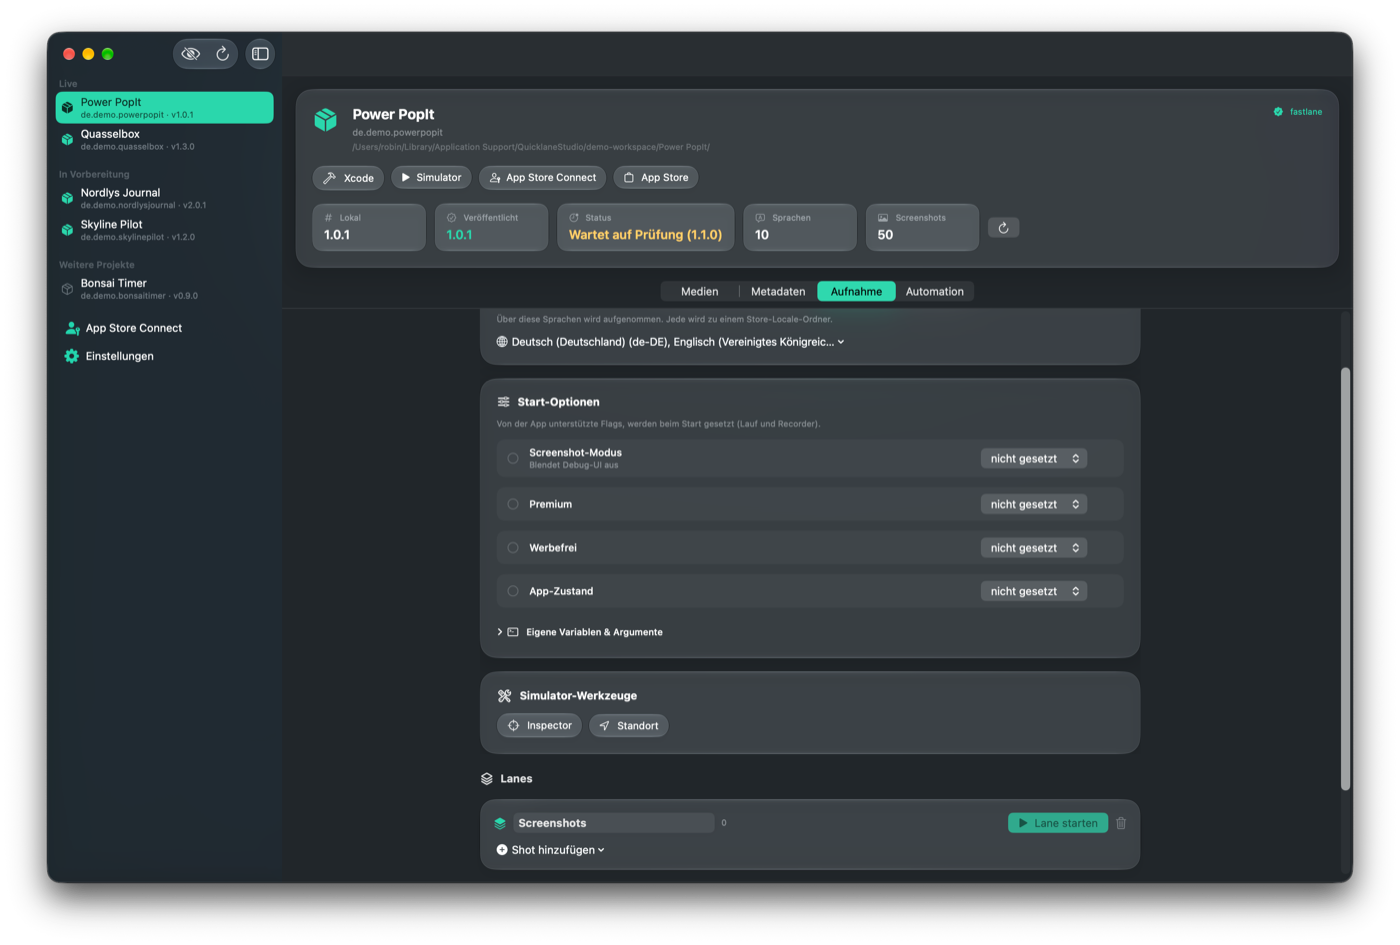Open Xcode via the hammer button
1400x945 pixels.
(x=348, y=178)
